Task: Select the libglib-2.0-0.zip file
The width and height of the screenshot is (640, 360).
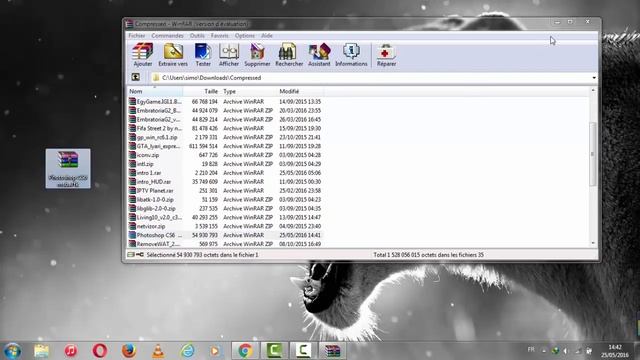Action: tap(225, 209)
